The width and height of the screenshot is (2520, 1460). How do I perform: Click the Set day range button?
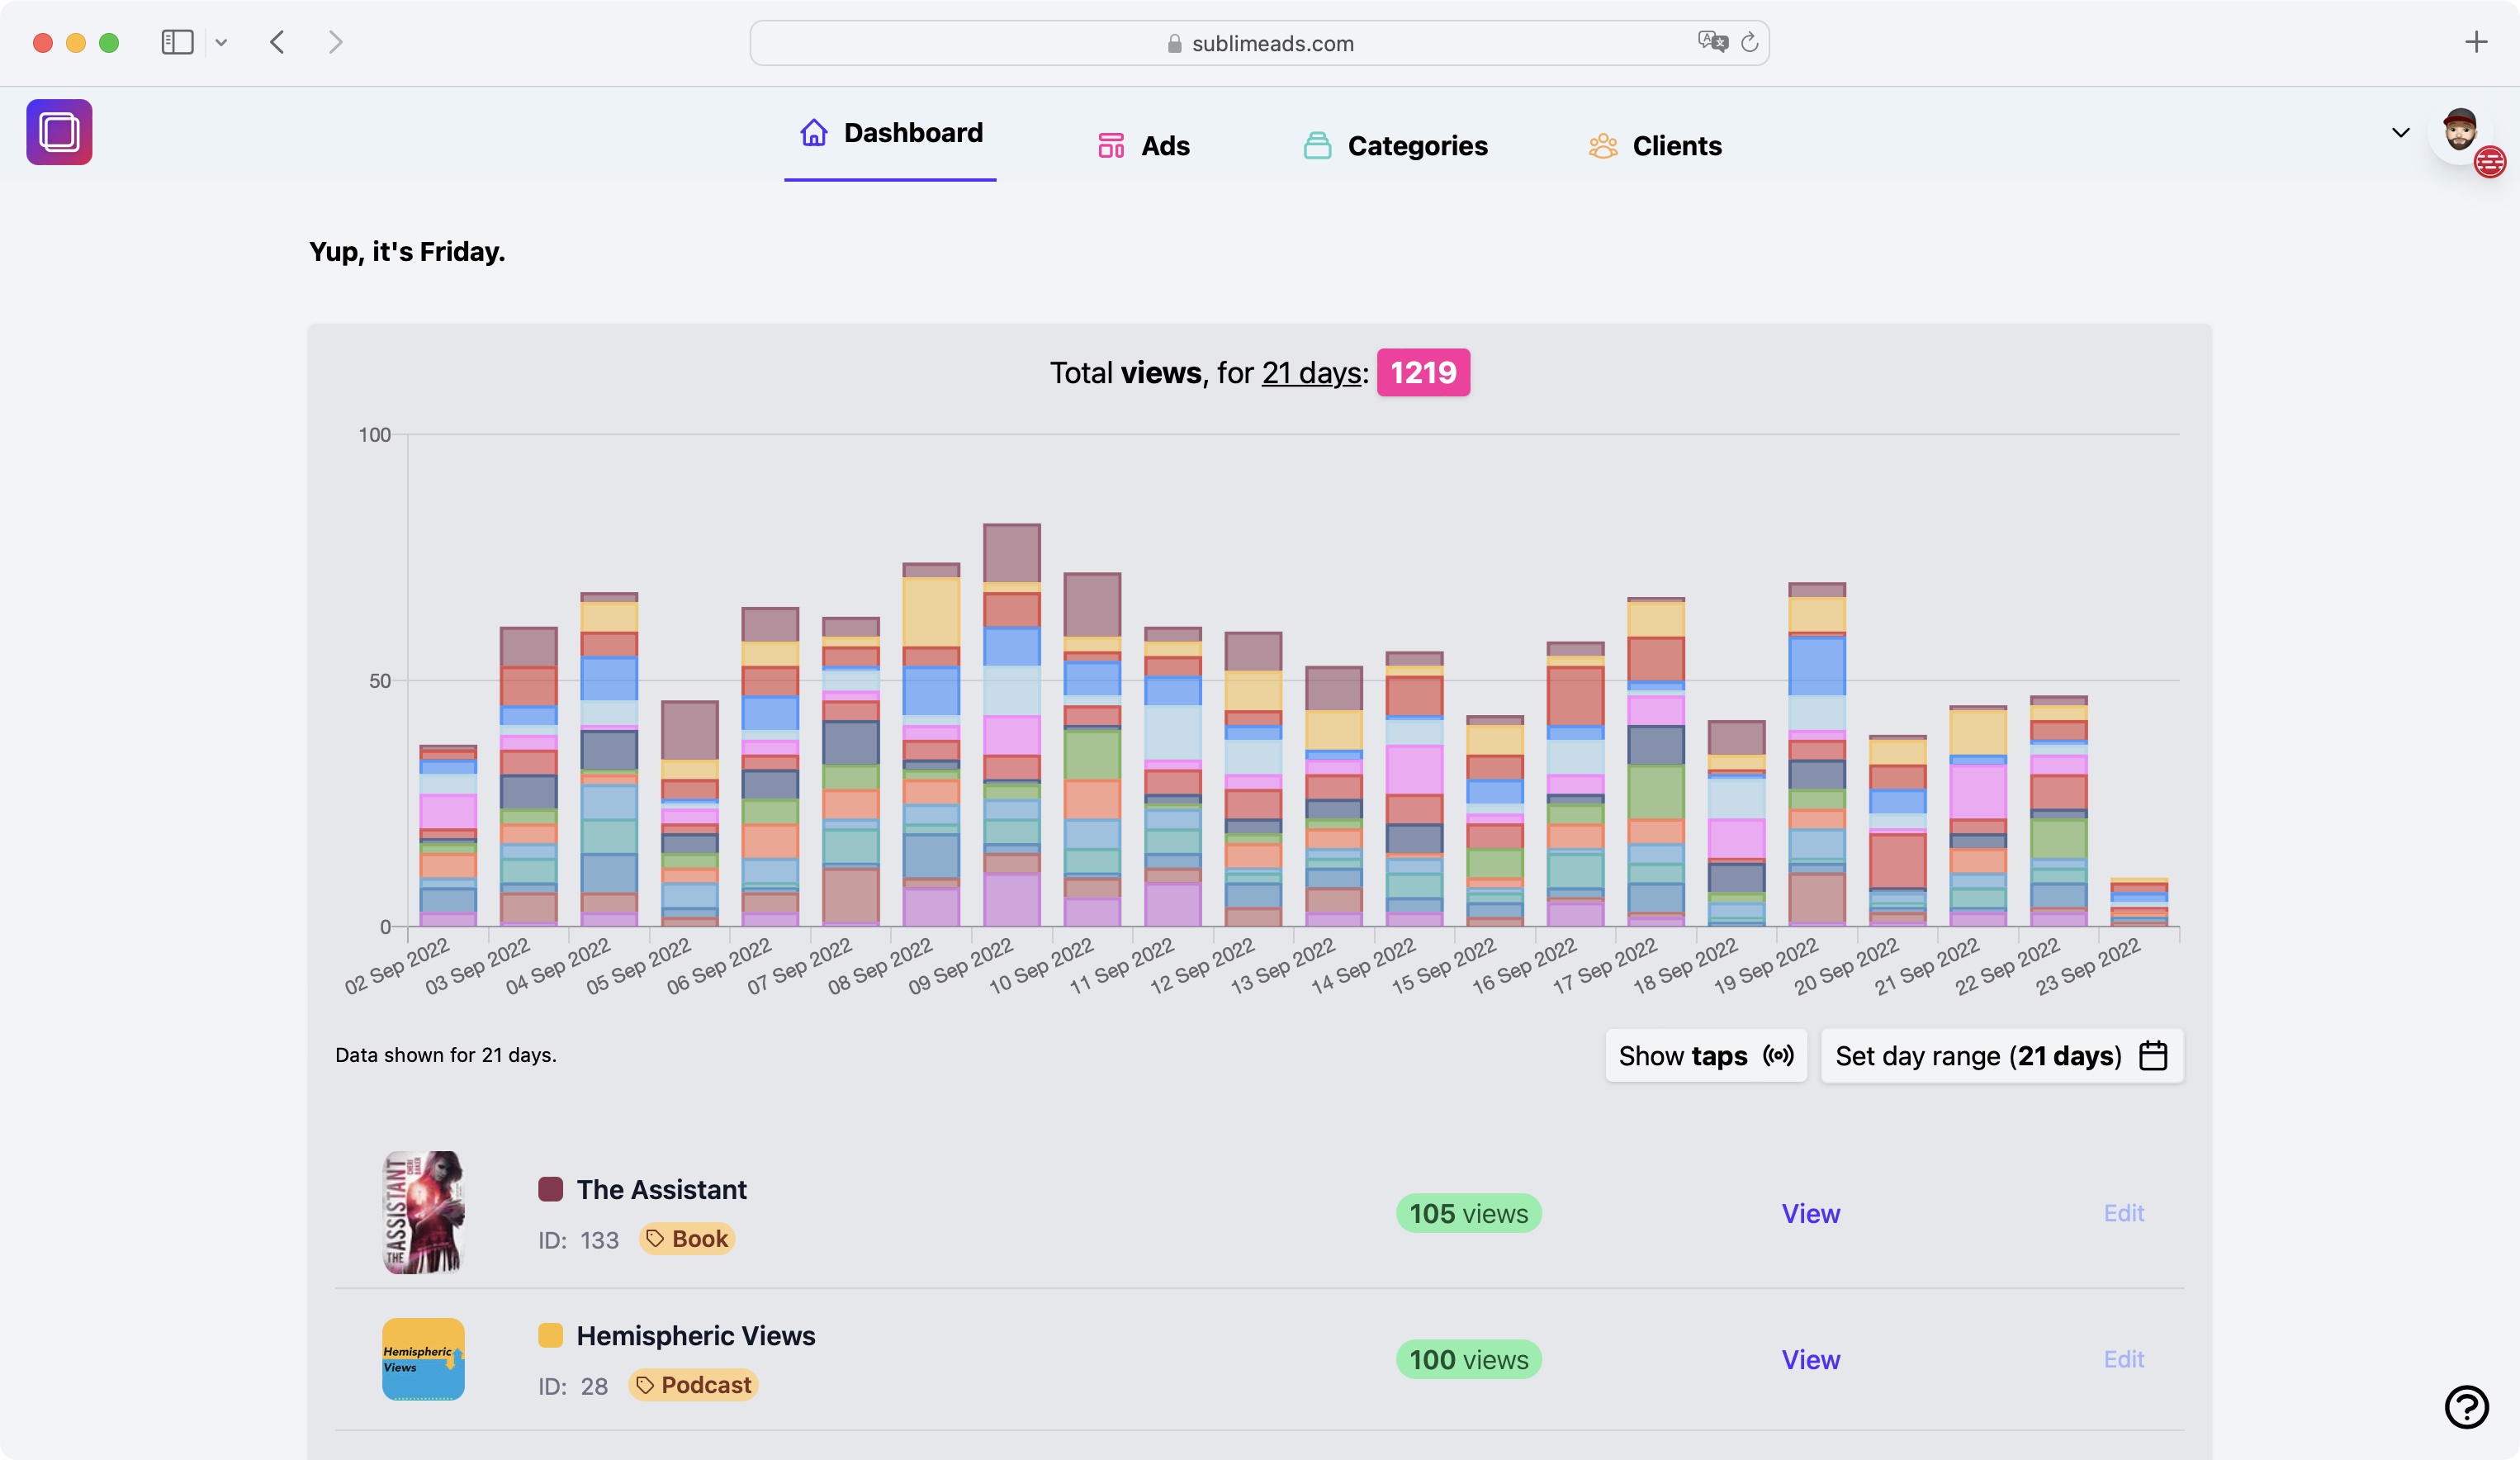point(2002,1055)
